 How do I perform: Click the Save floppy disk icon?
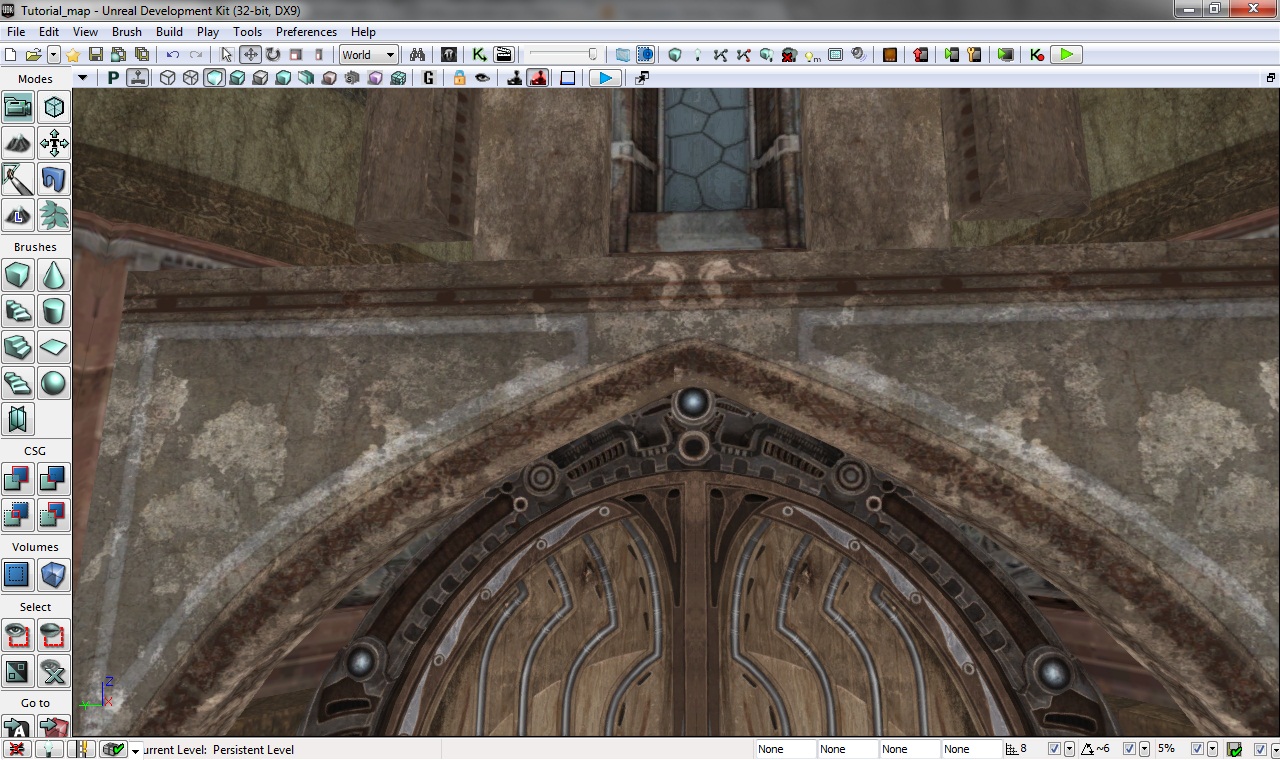pos(96,55)
